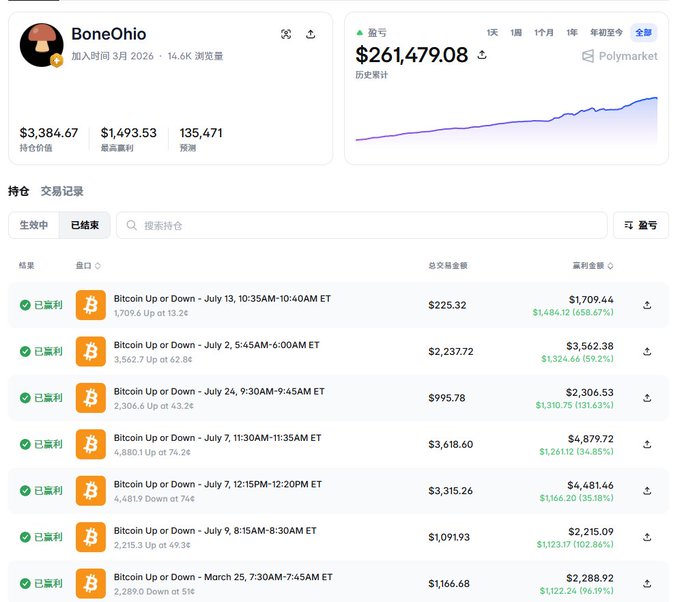The width and height of the screenshot is (680, 602).
Task: Share the July 24 9:30AM position
Action: click(x=647, y=398)
